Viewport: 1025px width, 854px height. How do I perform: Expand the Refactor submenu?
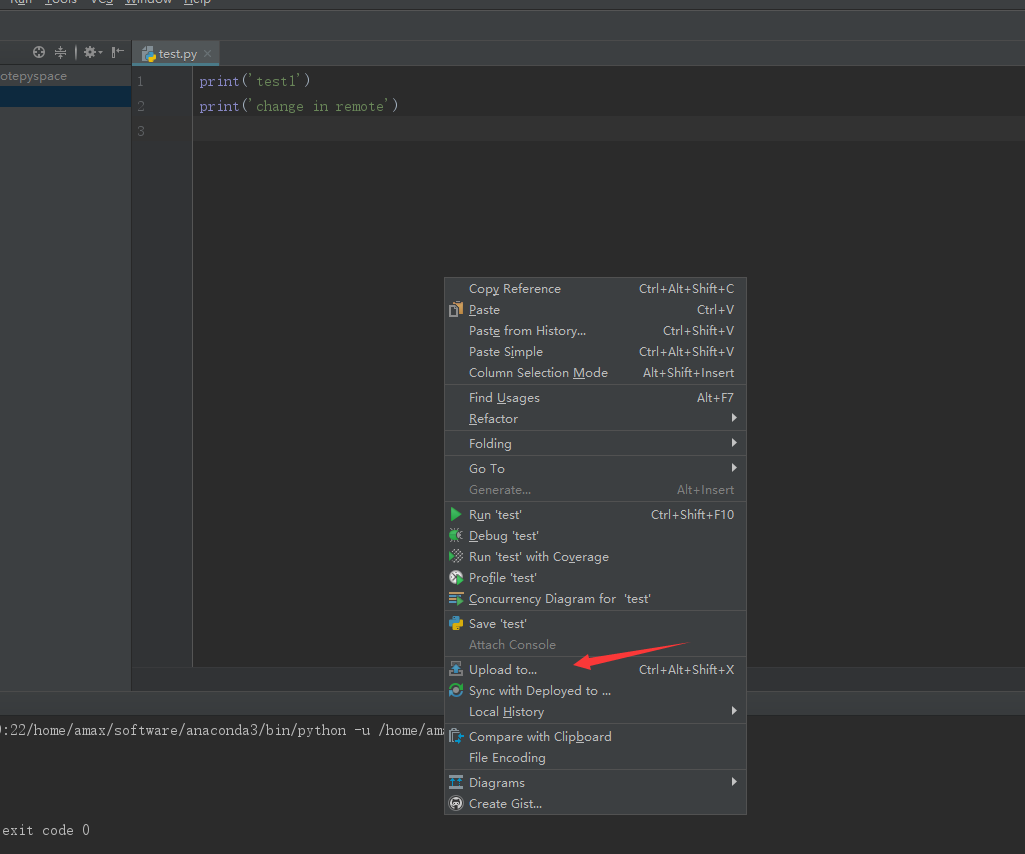pos(493,419)
